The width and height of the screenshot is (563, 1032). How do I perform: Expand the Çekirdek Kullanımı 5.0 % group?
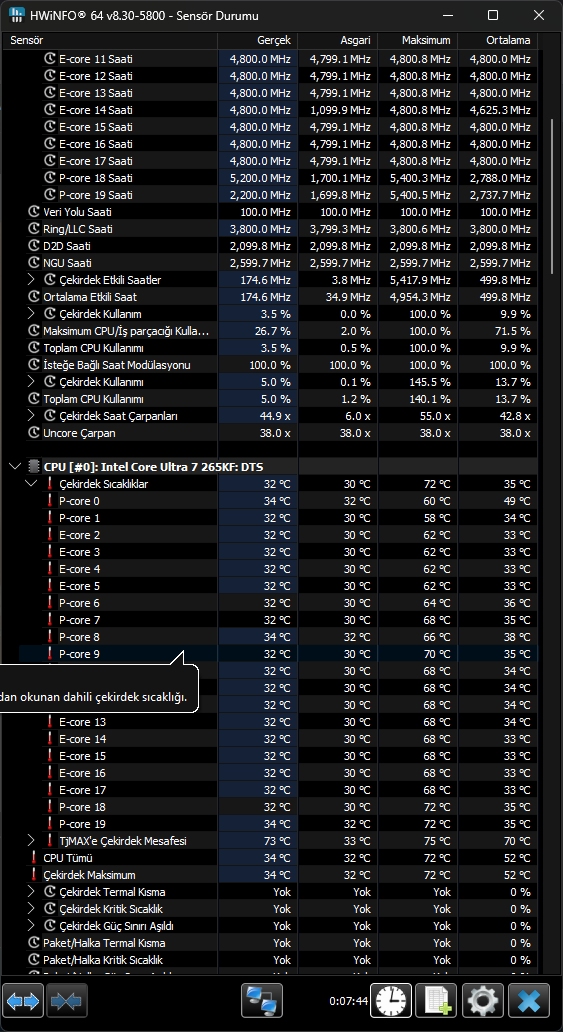click(31, 382)
